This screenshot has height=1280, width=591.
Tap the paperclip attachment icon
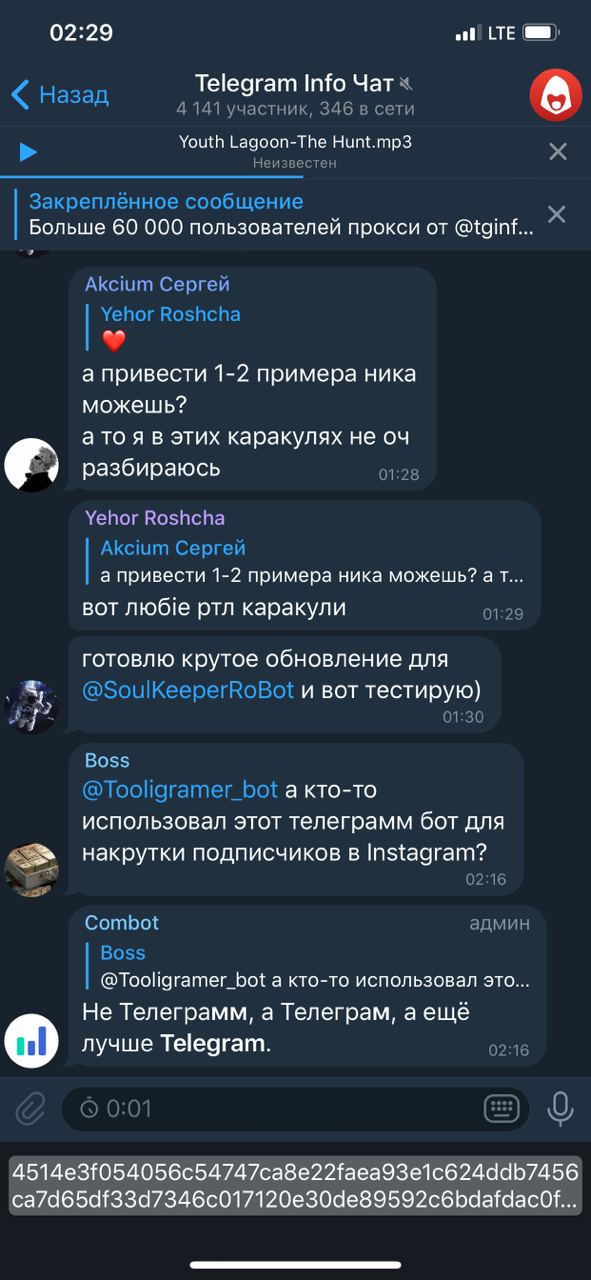(x=30, y=1108)
